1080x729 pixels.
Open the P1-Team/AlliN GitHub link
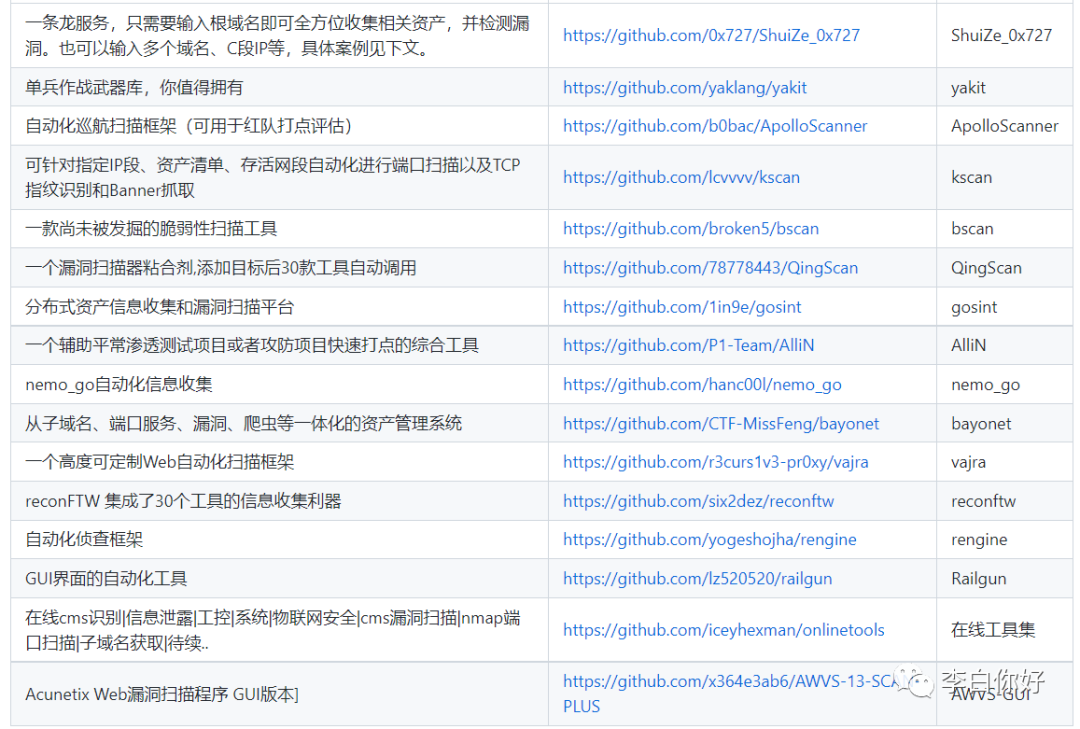[688, 345]
